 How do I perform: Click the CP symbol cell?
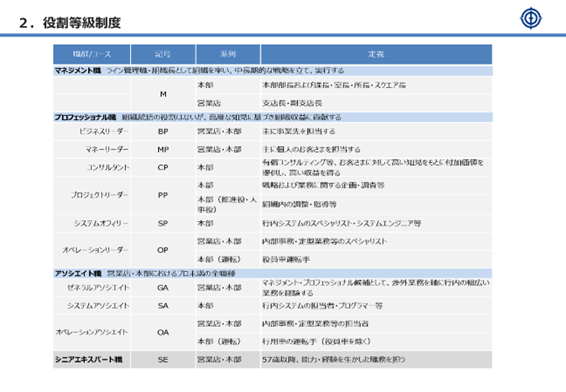pos(163,167)
